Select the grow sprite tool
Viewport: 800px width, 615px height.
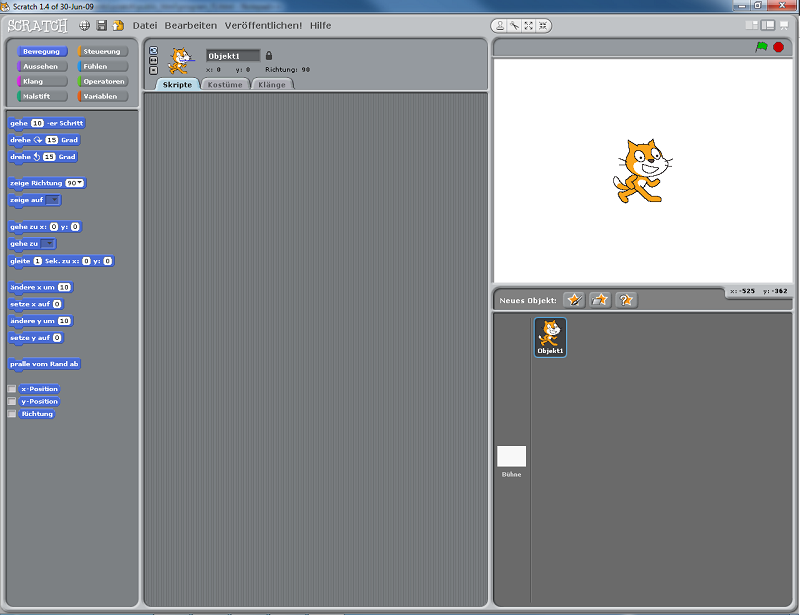coord(529,26)
